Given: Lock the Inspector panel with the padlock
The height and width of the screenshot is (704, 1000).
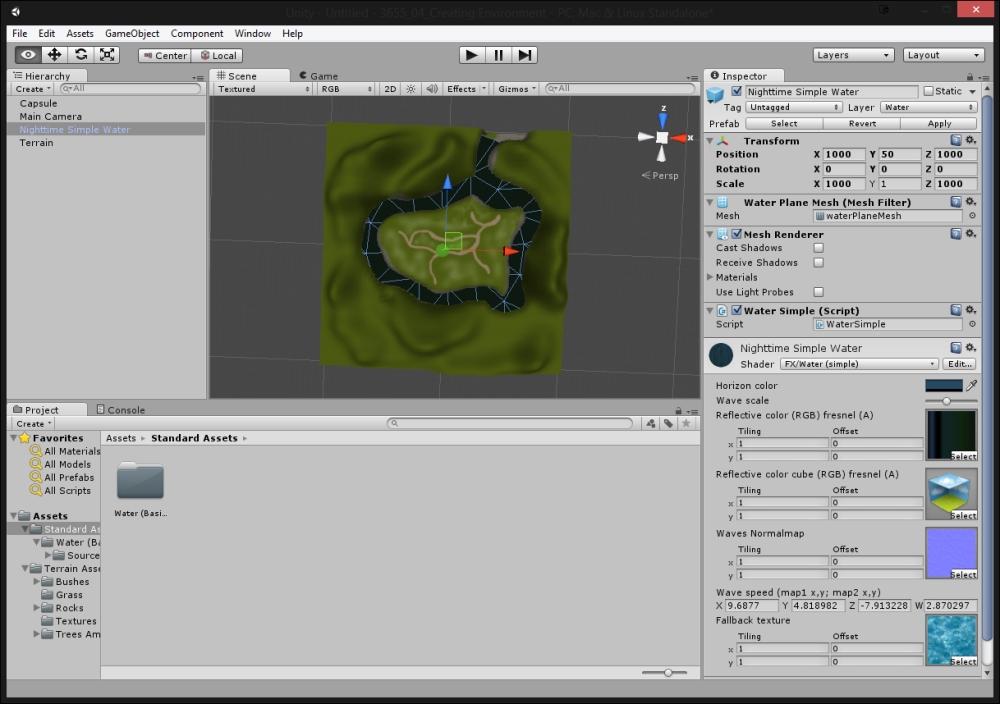Looking at the screenshot, I should click(x=969, y=77).
